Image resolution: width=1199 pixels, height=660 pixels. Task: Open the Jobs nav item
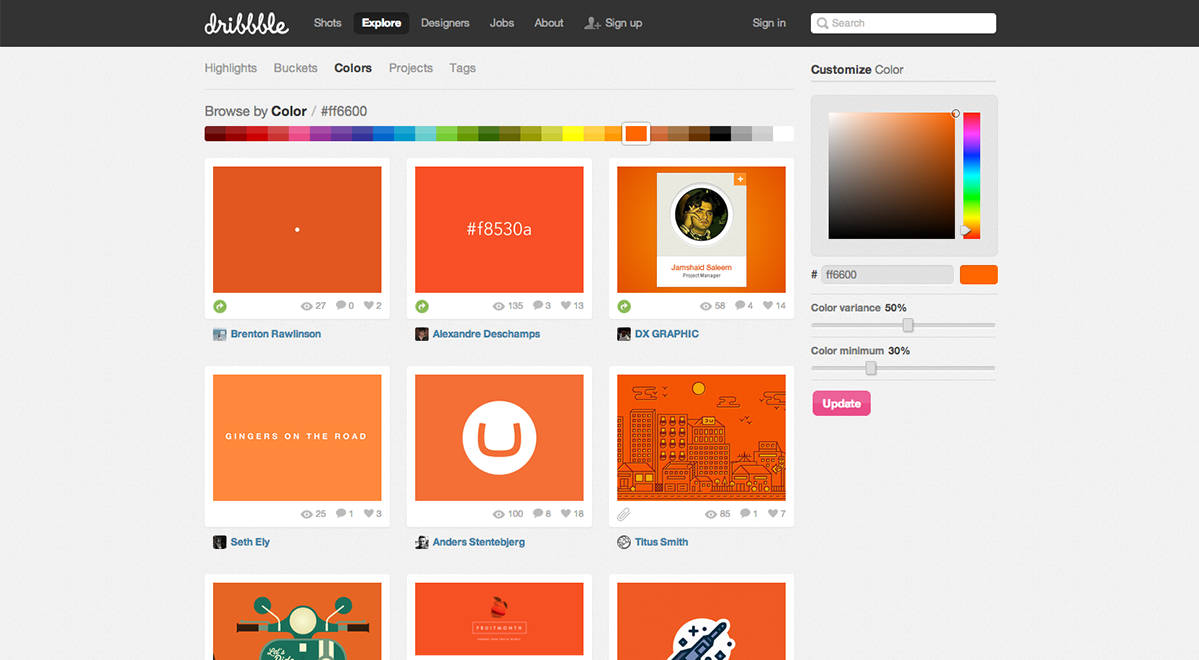[x=502, y=23]
